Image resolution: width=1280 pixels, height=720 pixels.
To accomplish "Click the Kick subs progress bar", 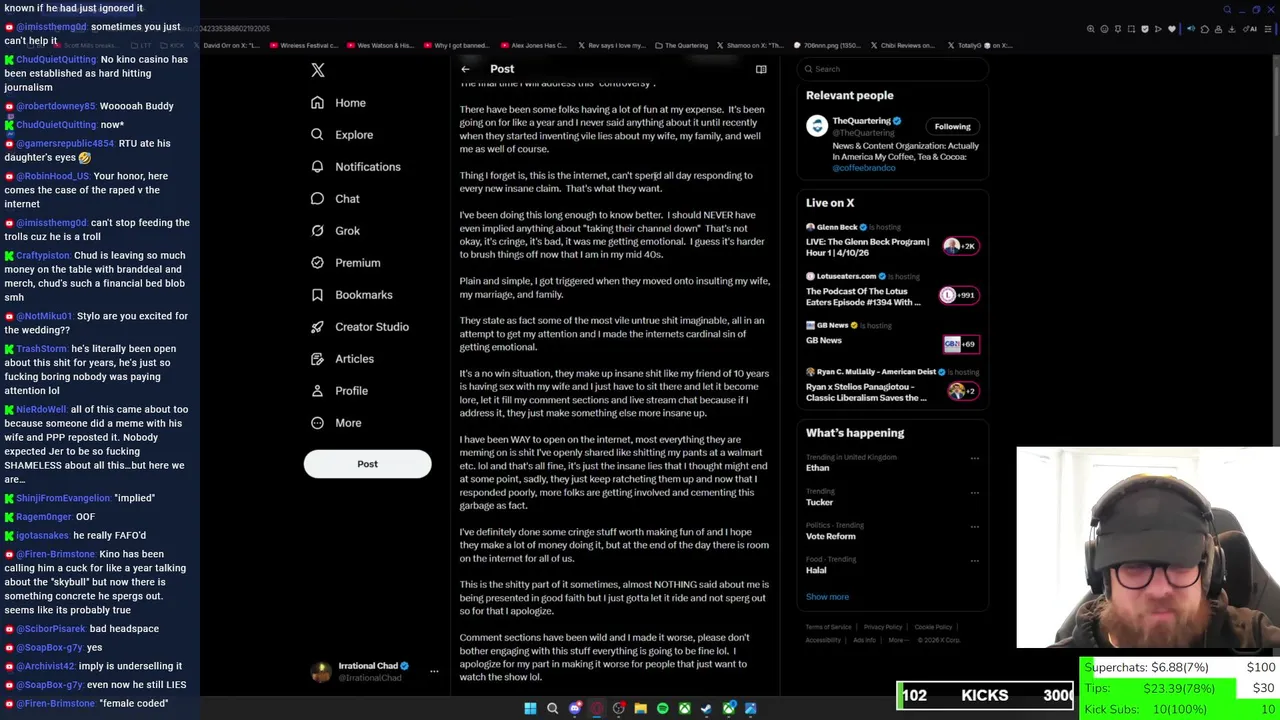I will click(1180, 709).
